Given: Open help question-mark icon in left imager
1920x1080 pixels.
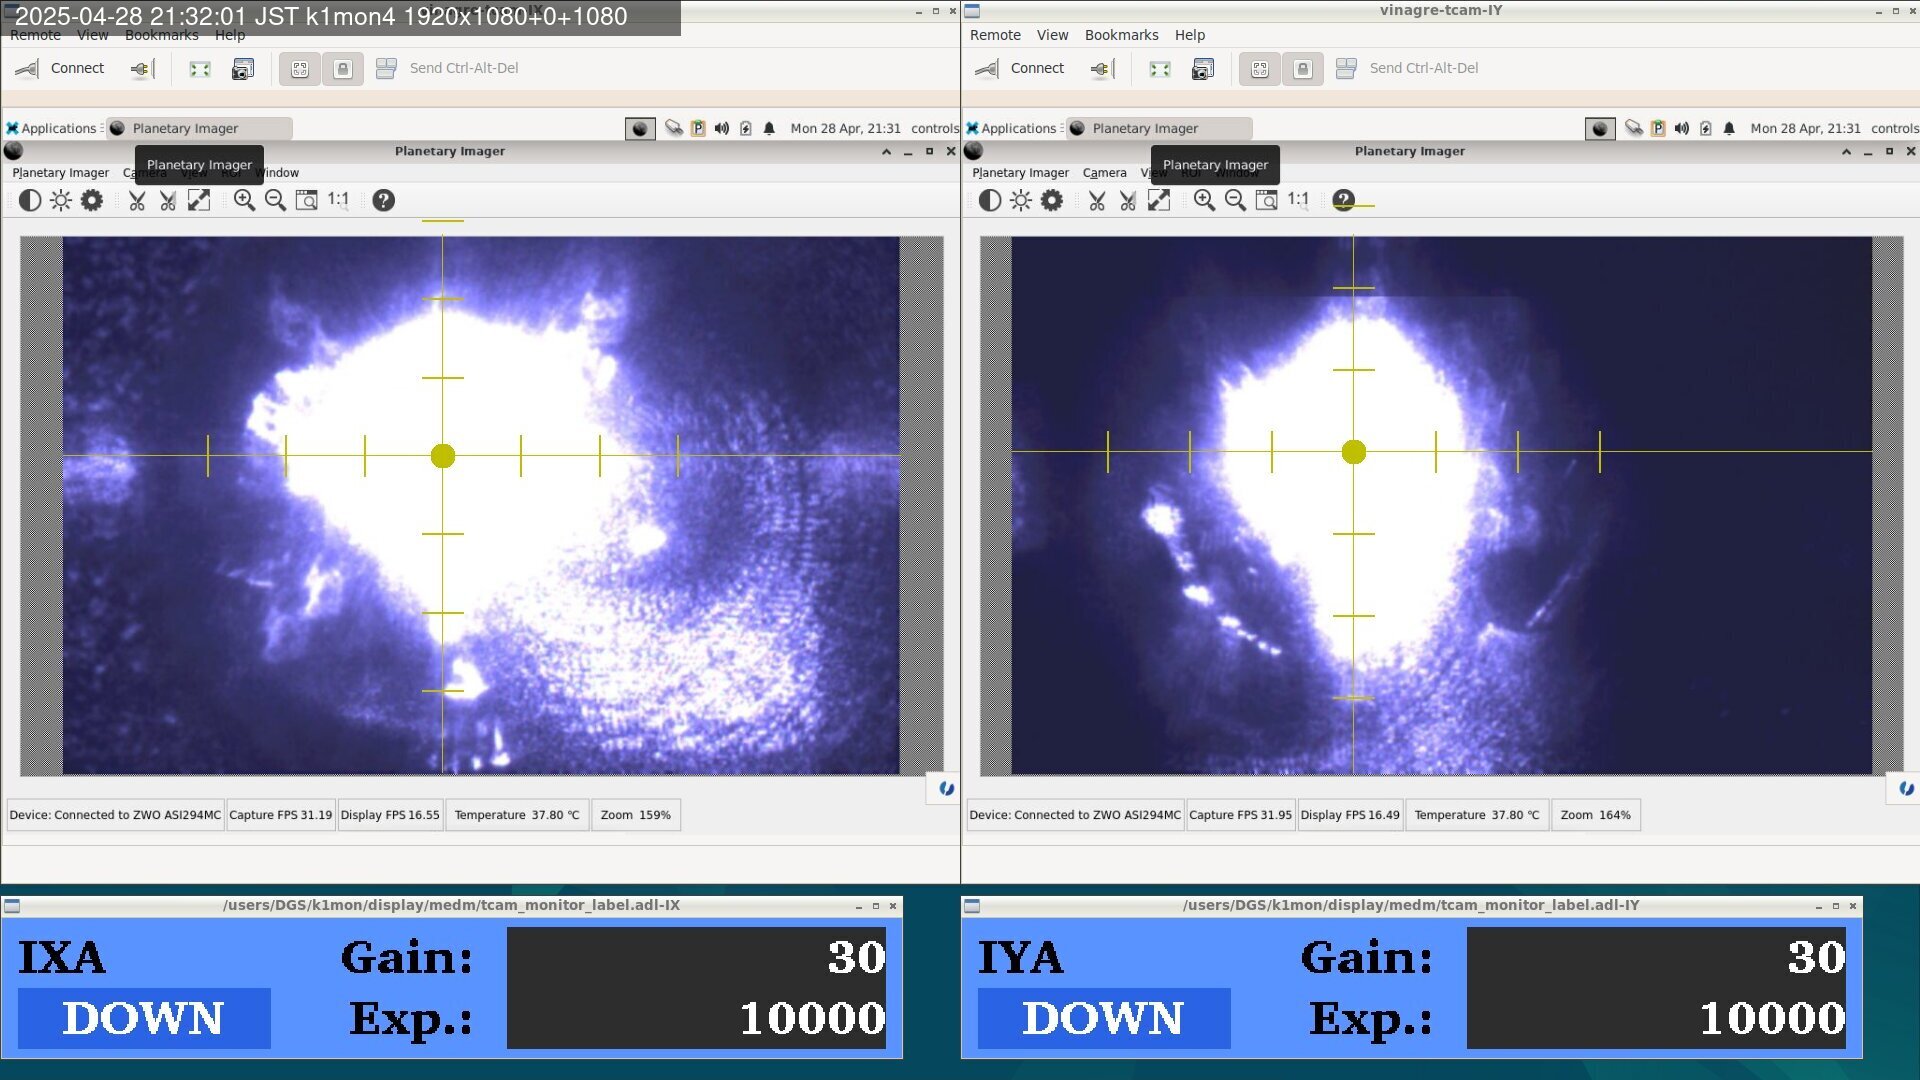Looking at the screenshot, I should [x=383, y=200].
